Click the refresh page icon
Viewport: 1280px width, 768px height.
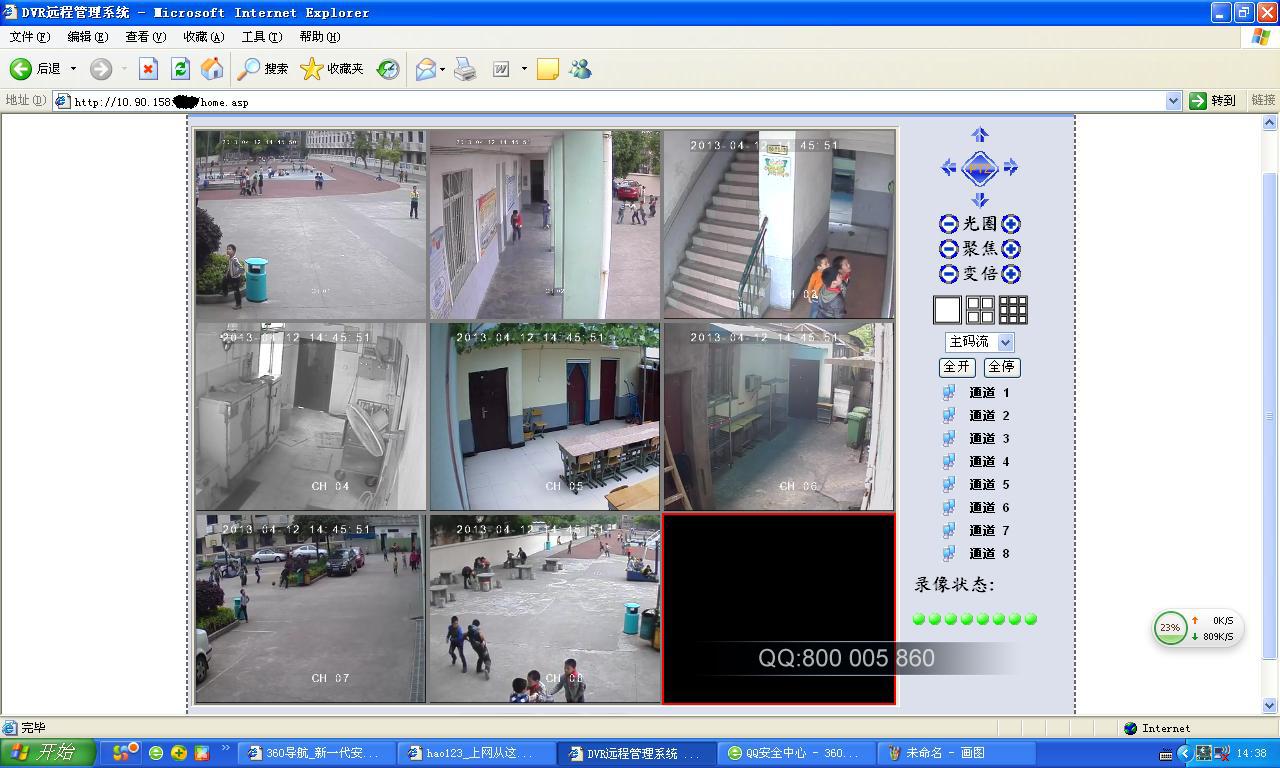(180, 69)
